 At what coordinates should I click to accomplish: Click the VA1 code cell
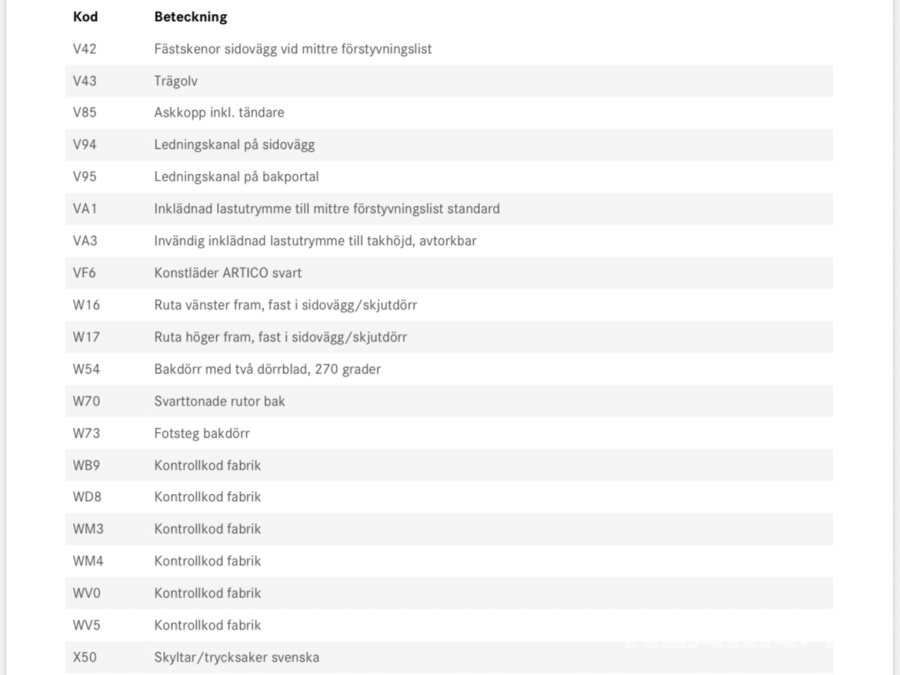(84, 209)
